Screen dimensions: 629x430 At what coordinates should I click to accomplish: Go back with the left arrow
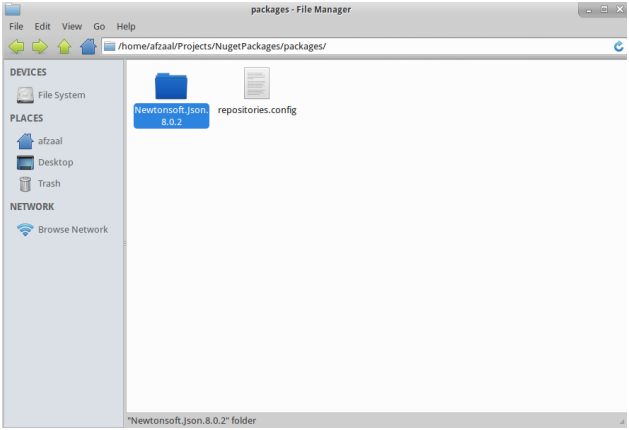tap(16, 47)
